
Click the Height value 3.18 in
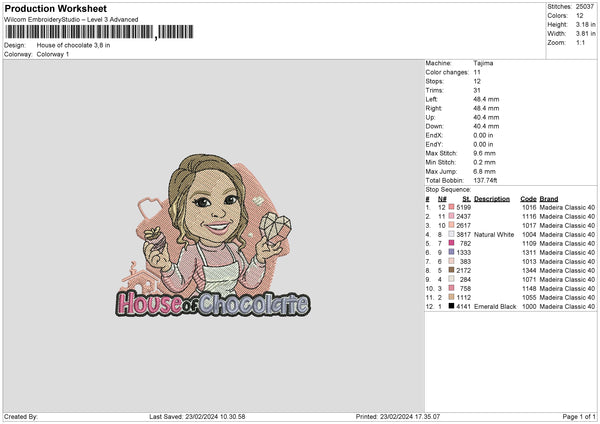point(585,24)
